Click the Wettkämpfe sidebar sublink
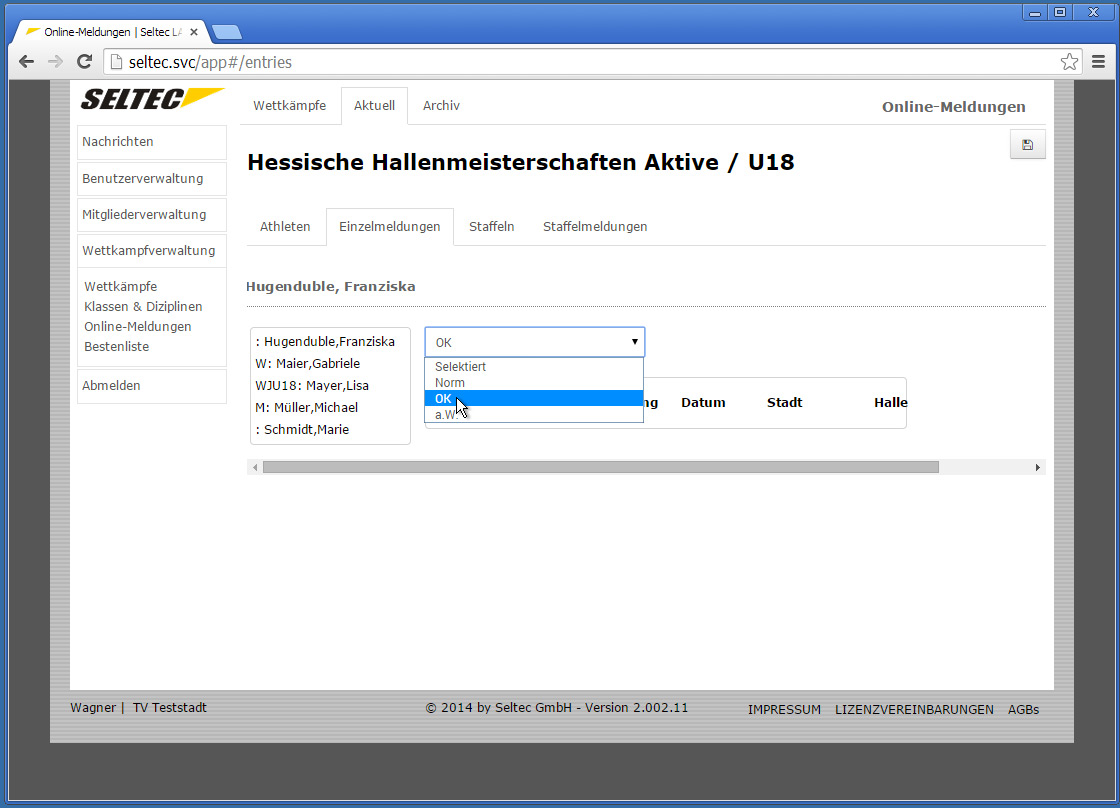1120x808 pixels. [121, 286]
